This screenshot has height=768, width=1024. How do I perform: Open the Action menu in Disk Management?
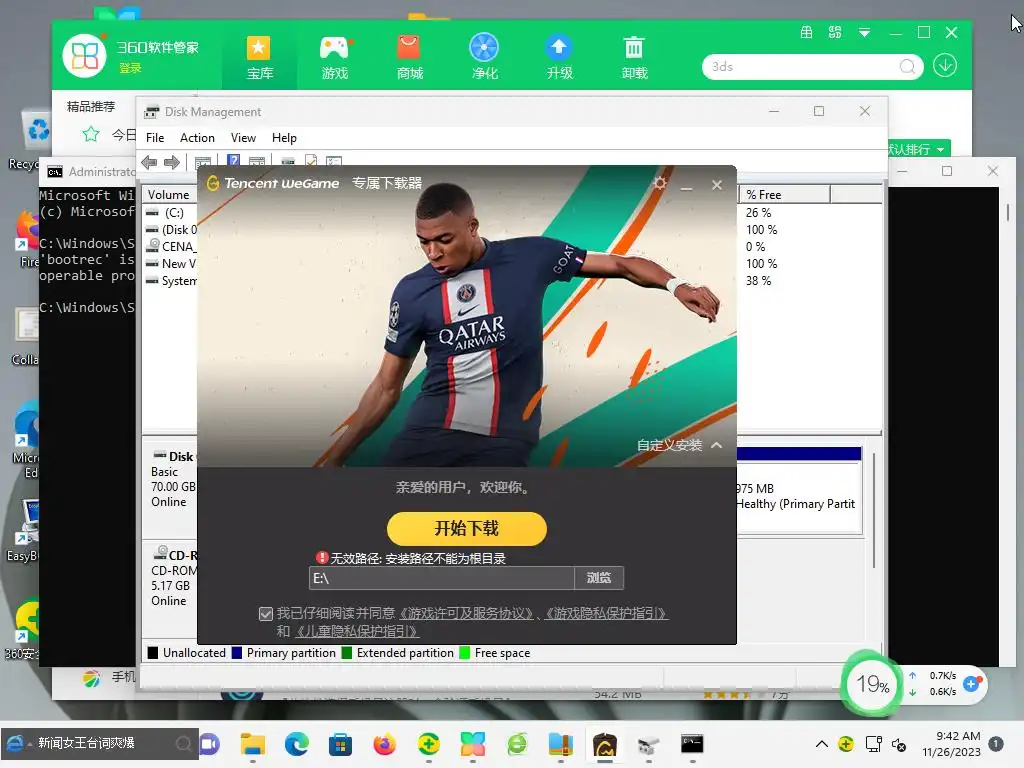197,138
